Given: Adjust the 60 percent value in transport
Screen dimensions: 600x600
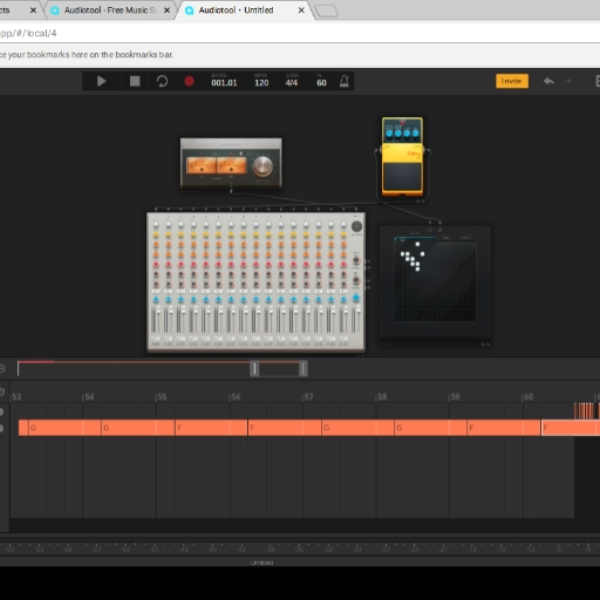Looking at the screenshot, I should pos(321,83).
